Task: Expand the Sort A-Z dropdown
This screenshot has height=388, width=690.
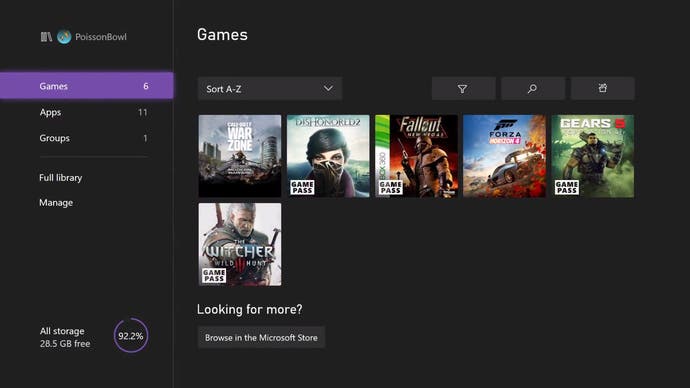Action: point(270,89)
